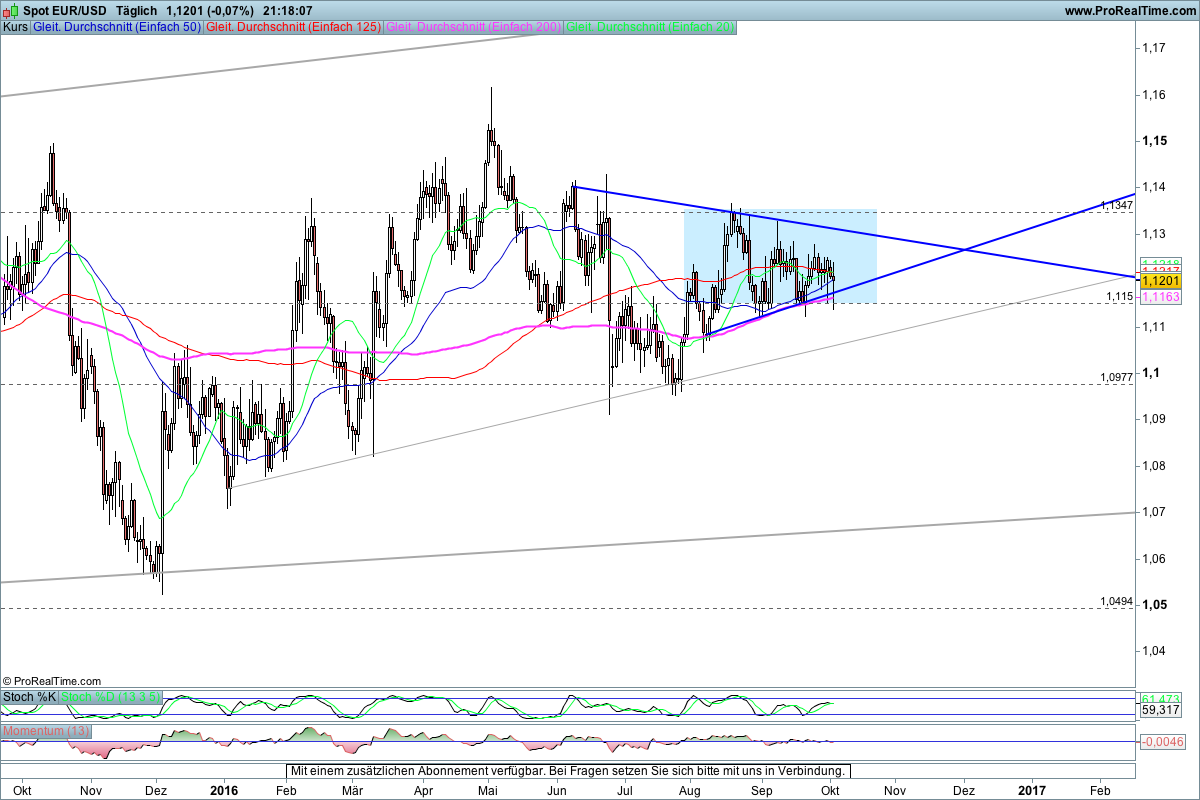This screenshot has width=1200, height=800.
Task: Select the Momentum (13) label
Action: [46, 732]
